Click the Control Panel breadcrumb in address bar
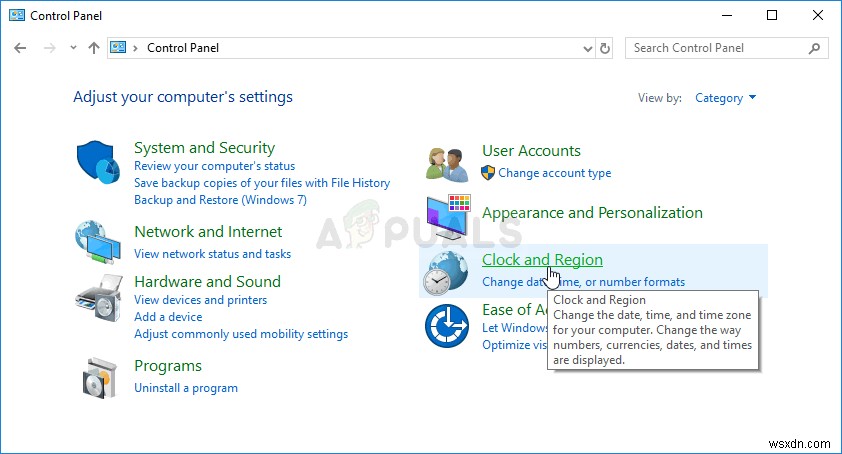The height and width of the screenshot is (454, 842). click(183, 48)
